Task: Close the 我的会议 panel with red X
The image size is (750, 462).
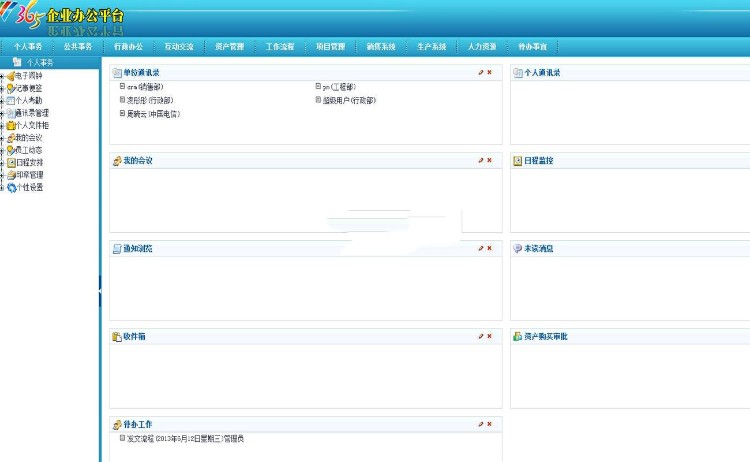Action: (x=489, y=160)
